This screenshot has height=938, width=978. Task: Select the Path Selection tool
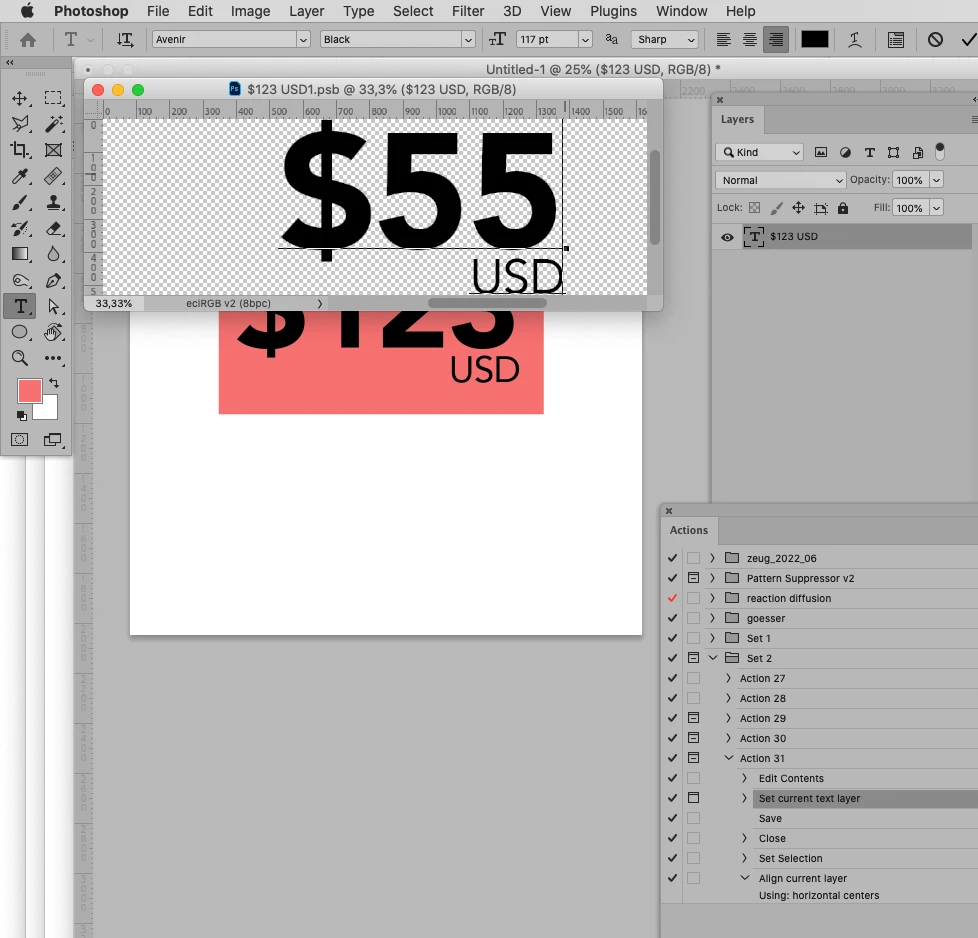click(54, 306)
